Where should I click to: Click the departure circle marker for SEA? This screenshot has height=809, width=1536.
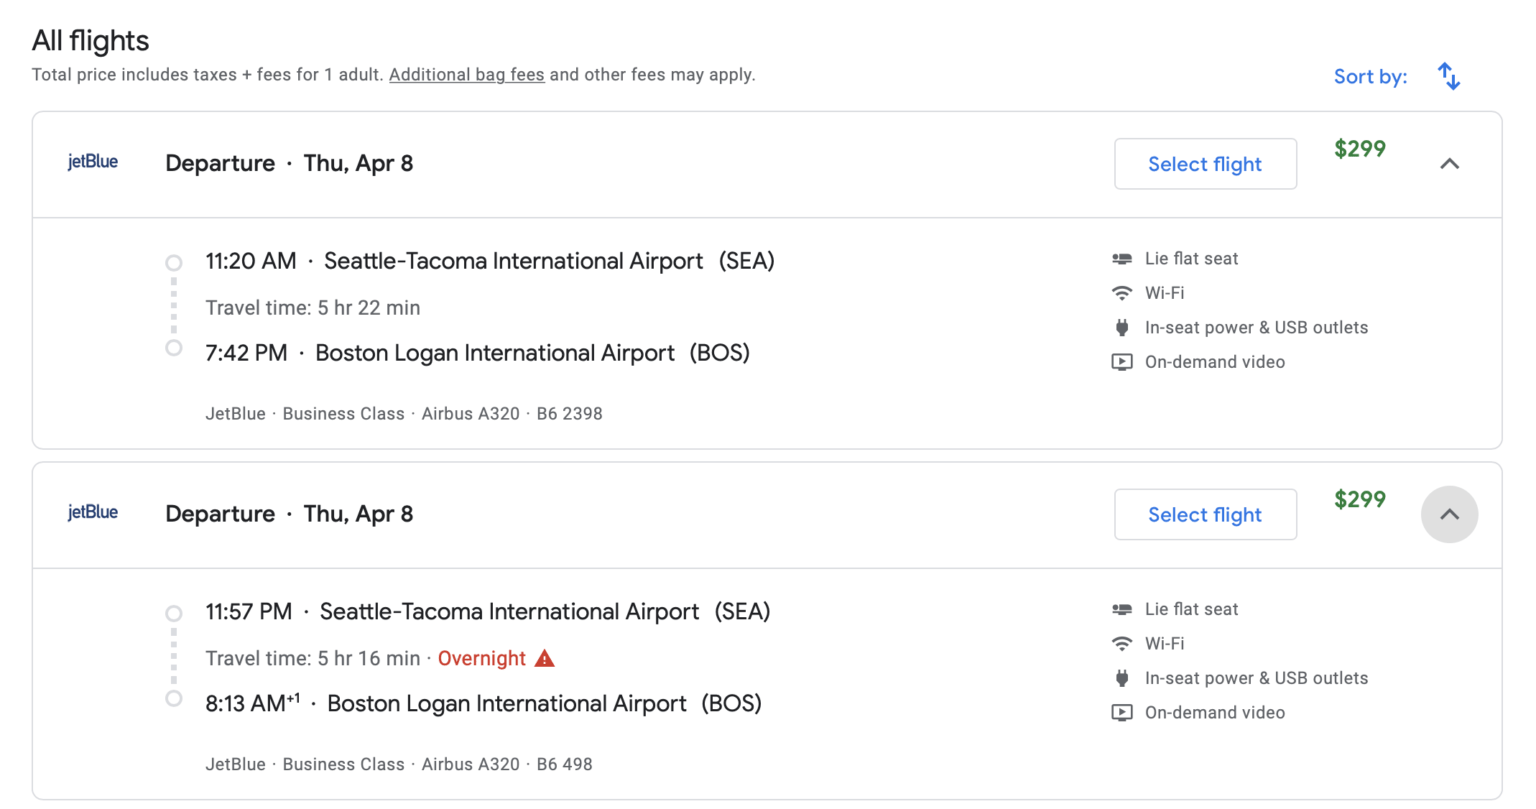pyautogui.click(x=173, y=261)
